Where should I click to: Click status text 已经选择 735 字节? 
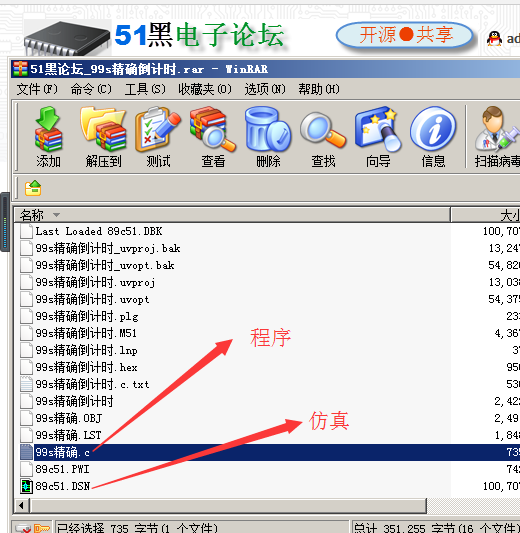(138, 528)
